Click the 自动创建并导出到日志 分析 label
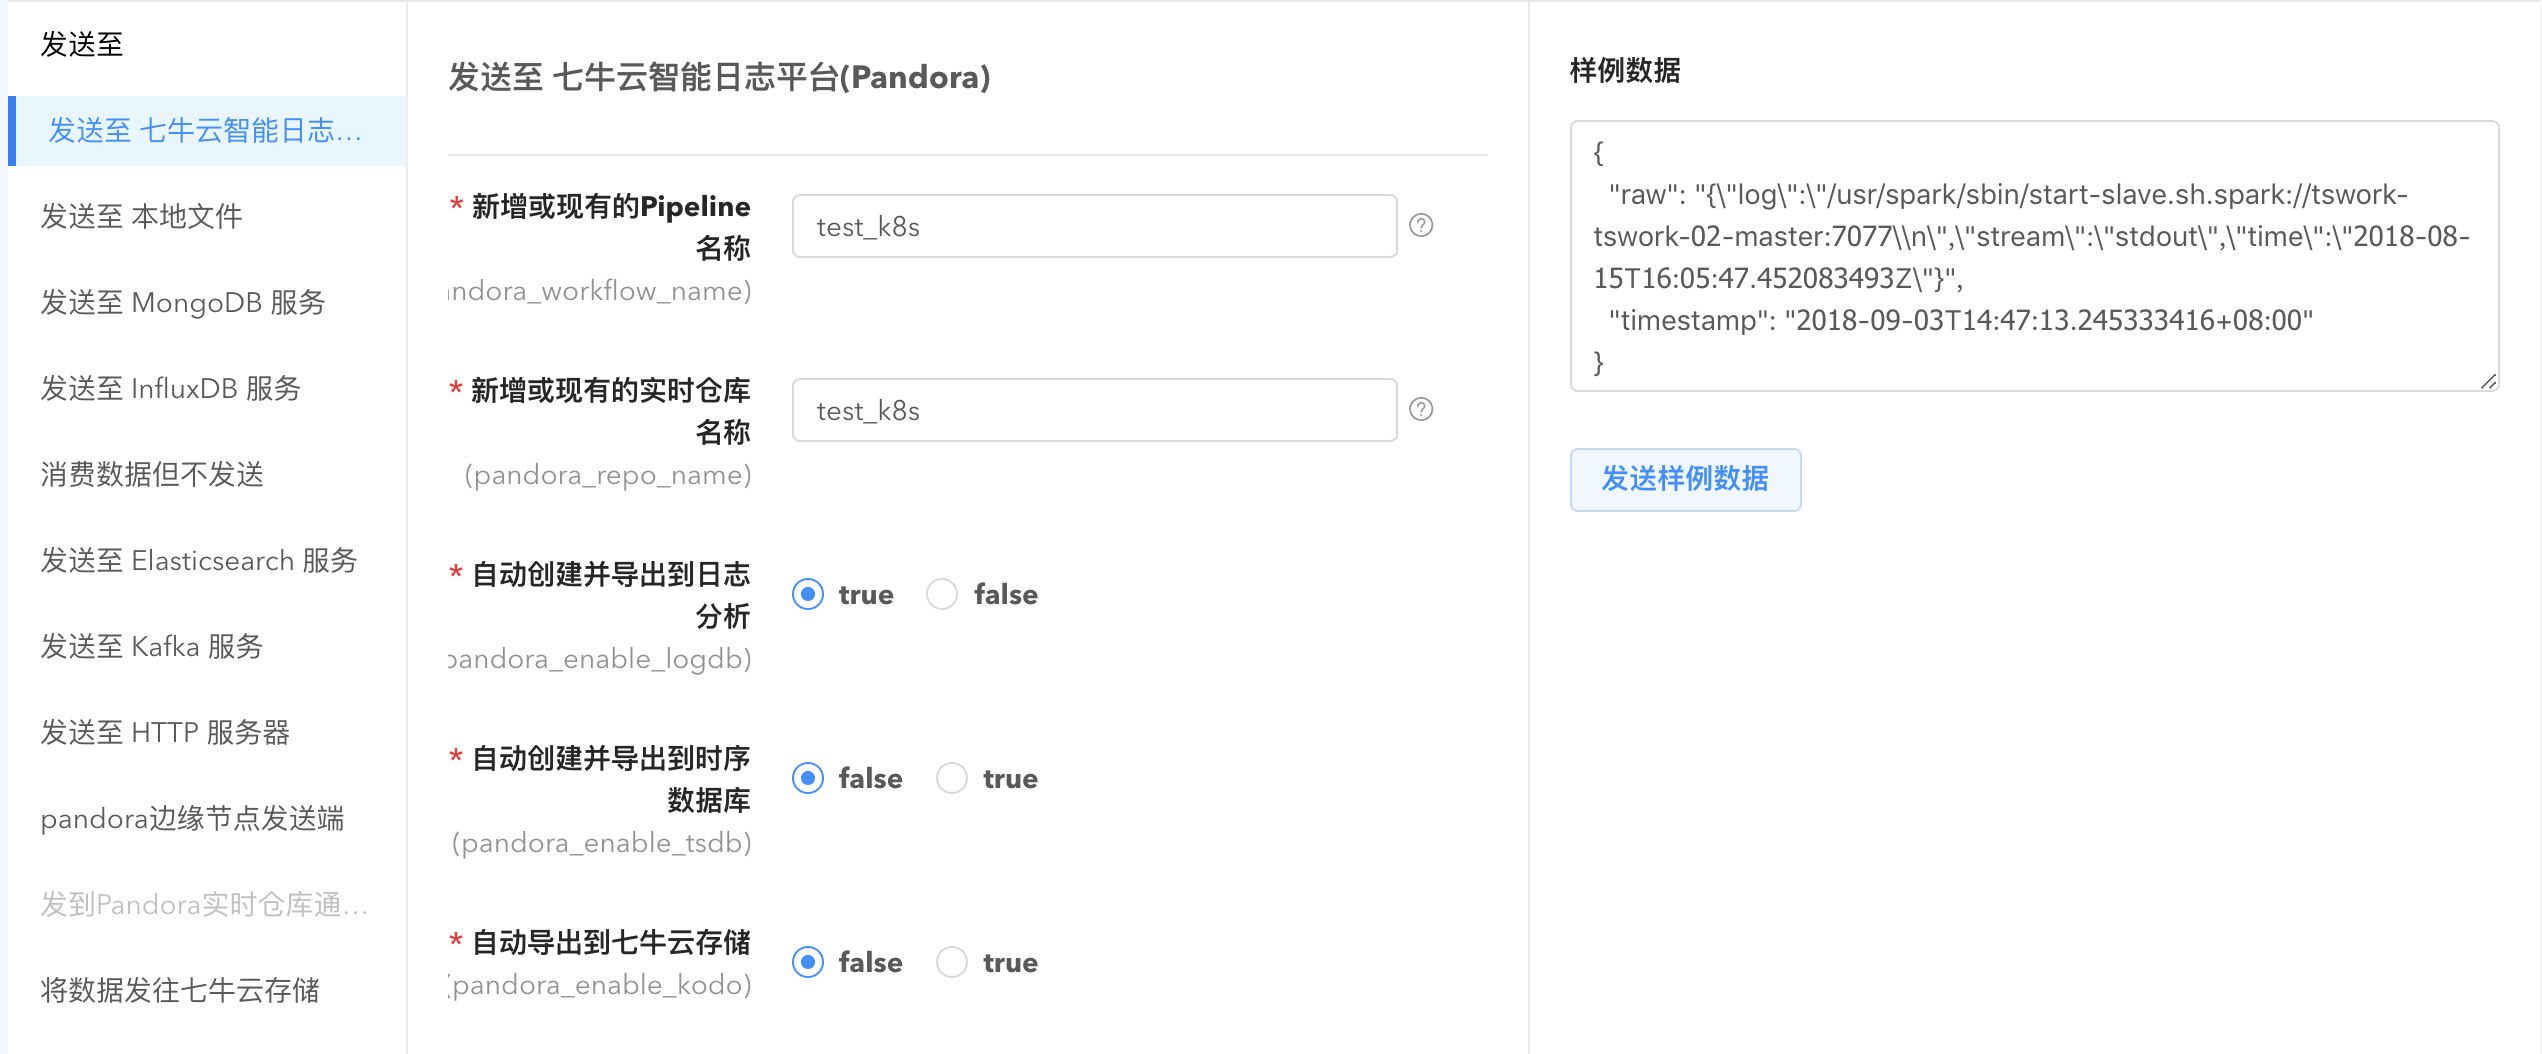The image size is (2542, 1054). pos(610,595)
